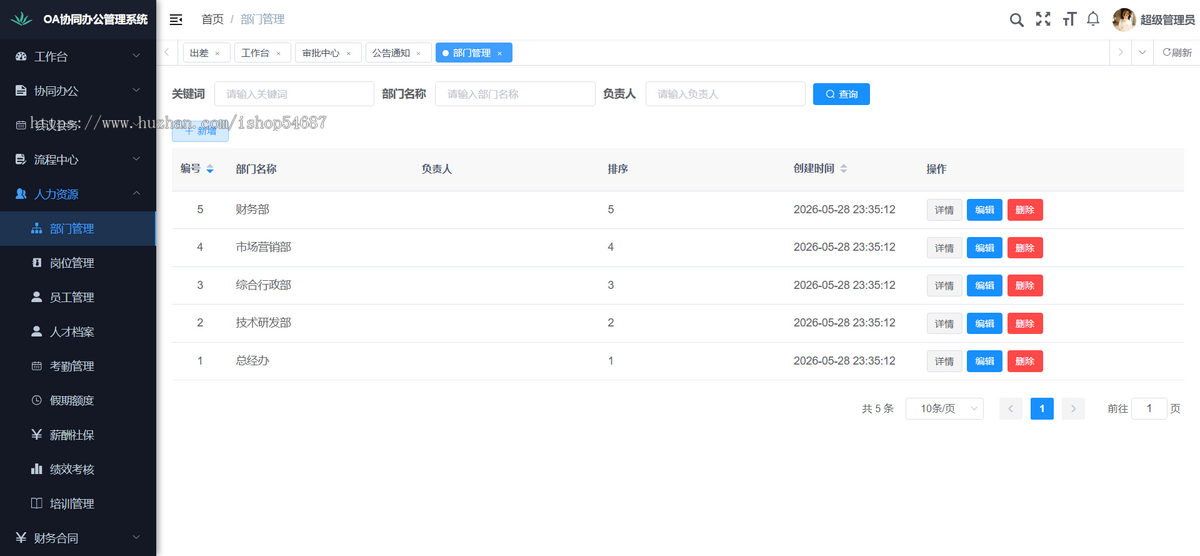This screenshot has height=556, width=1200.
Task: Click 编辑 for 技术研发部
Action: coord(984,323)
